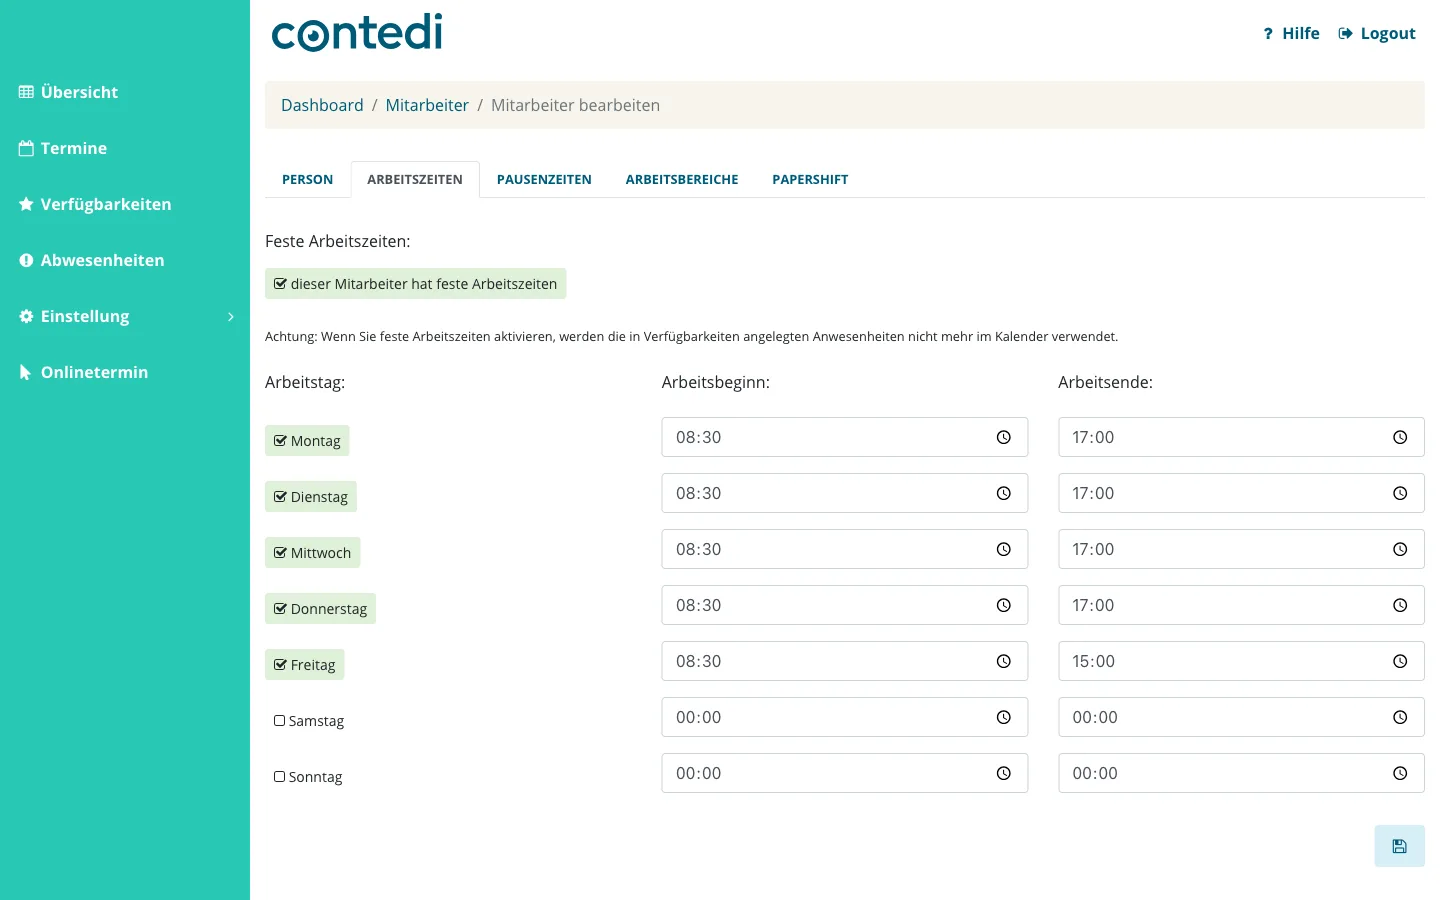Screen dimensions: 1440x900
Task: Click the Logout icon in header
Action: (x=1346, y=33)
